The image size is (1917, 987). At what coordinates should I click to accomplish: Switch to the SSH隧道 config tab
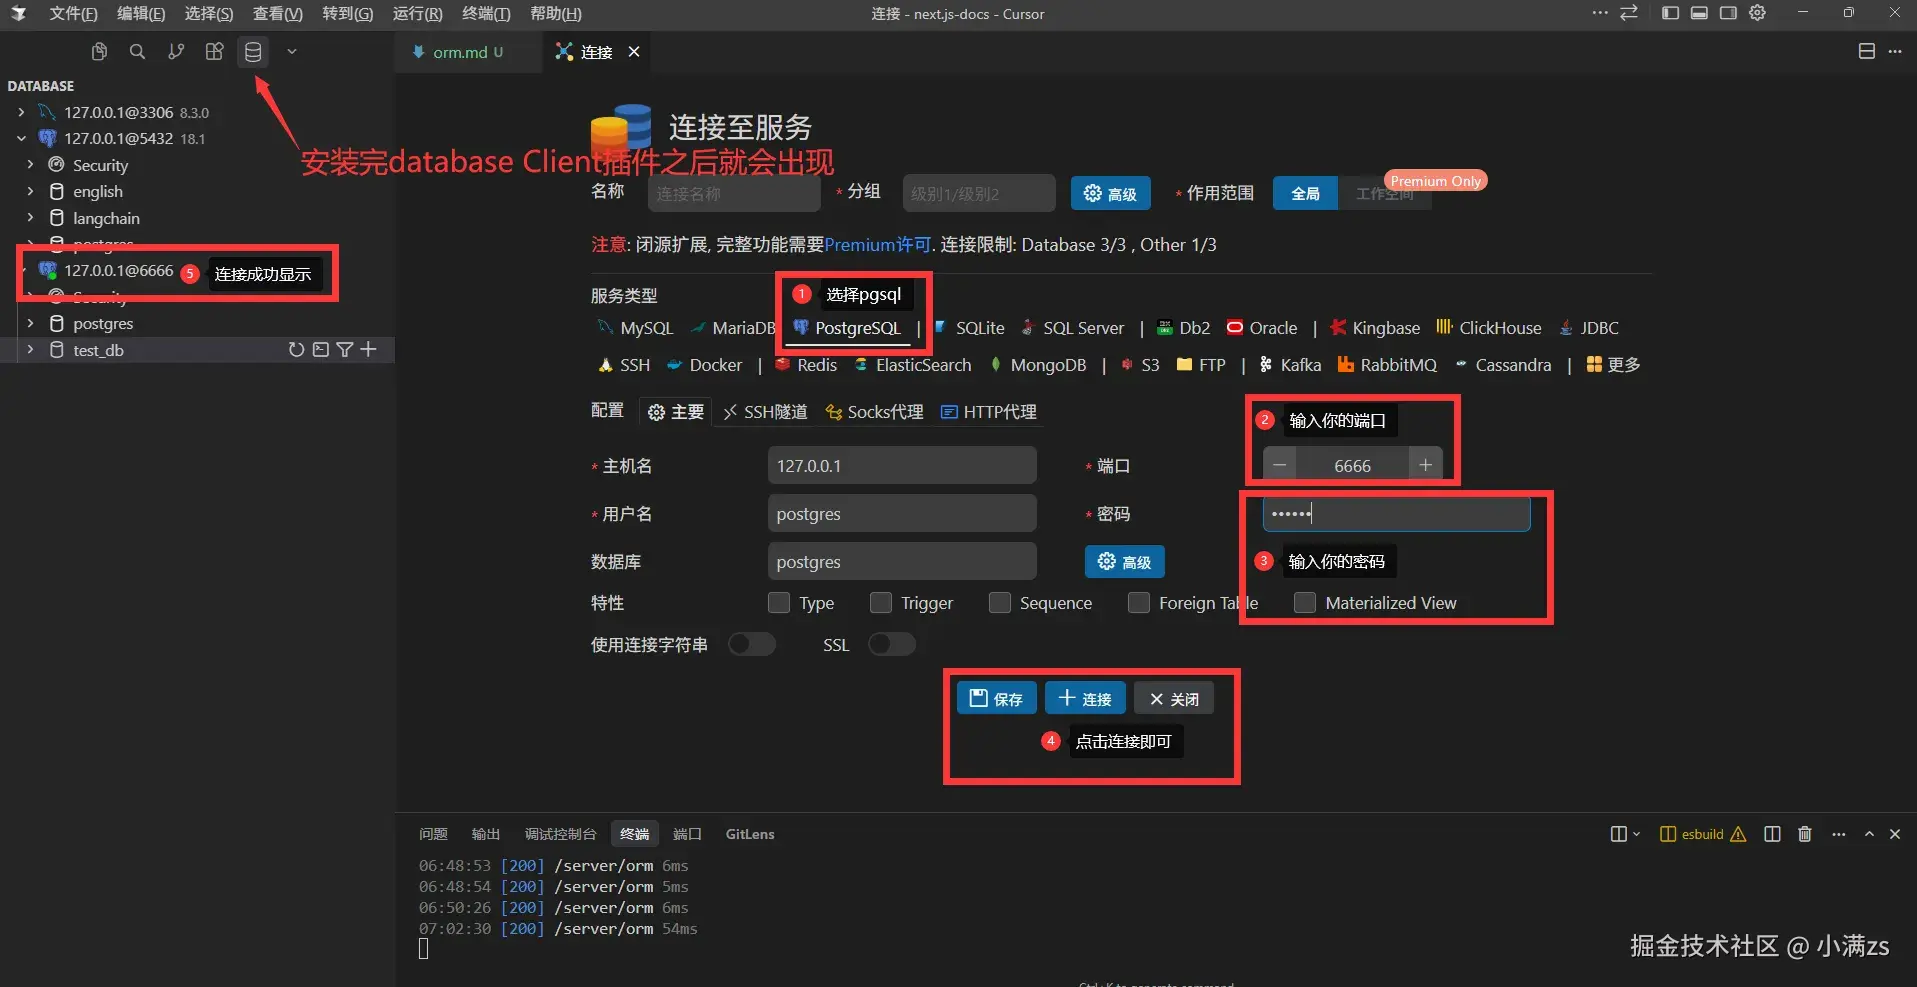coord(766,412)
